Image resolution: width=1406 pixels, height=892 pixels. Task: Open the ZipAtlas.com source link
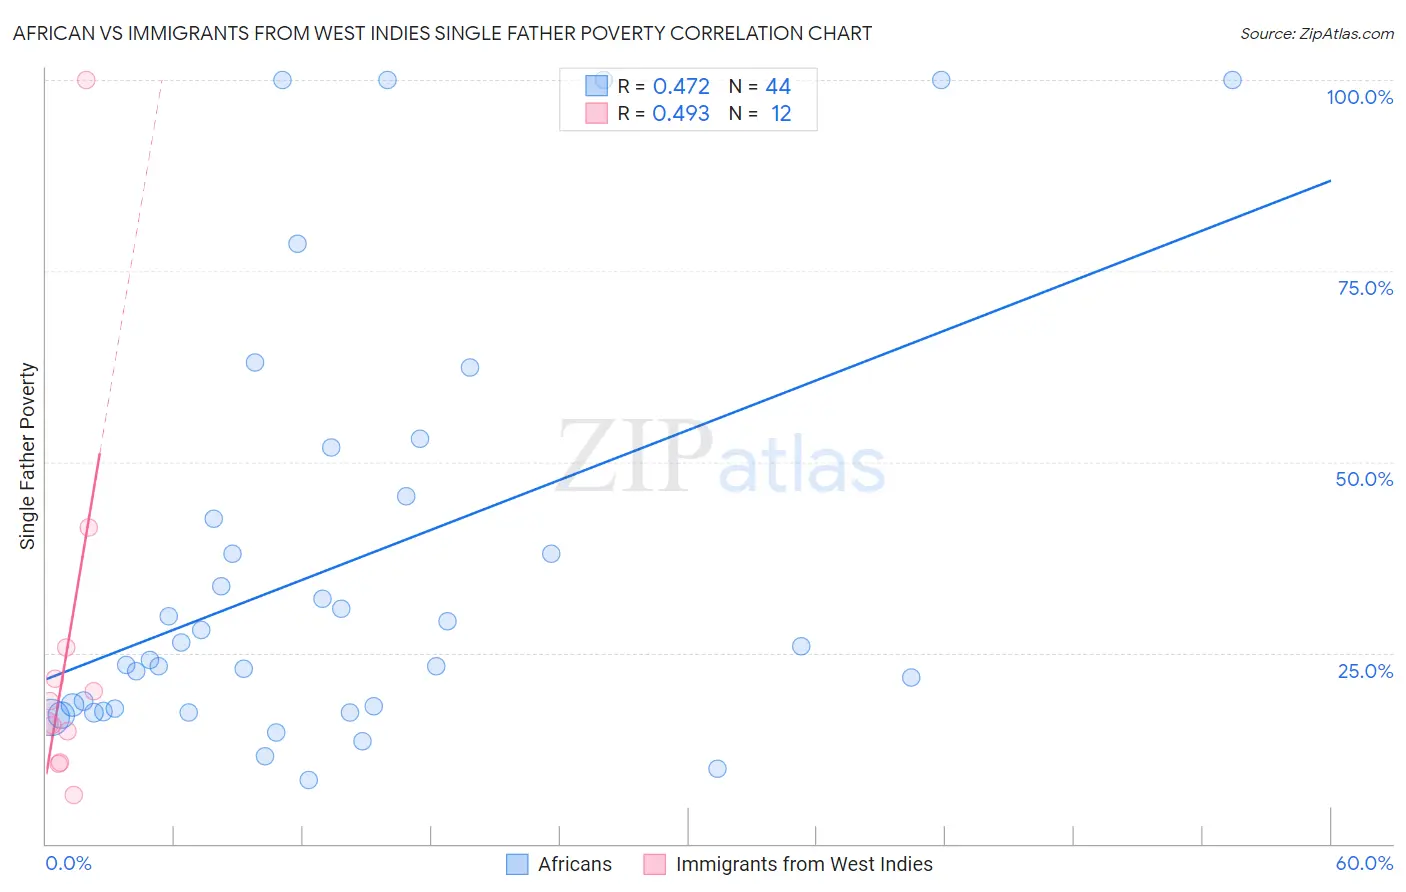(1317, 33)
